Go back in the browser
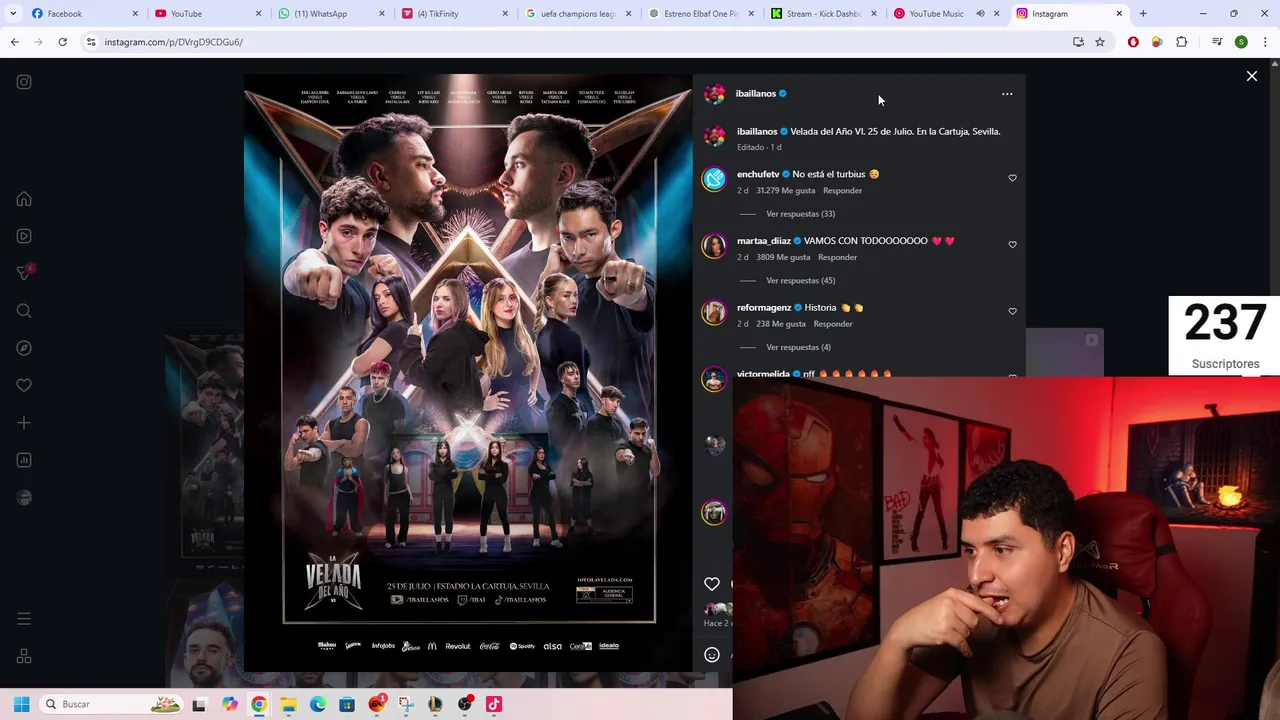This screenshot has height=720, width=1280. 14,42
